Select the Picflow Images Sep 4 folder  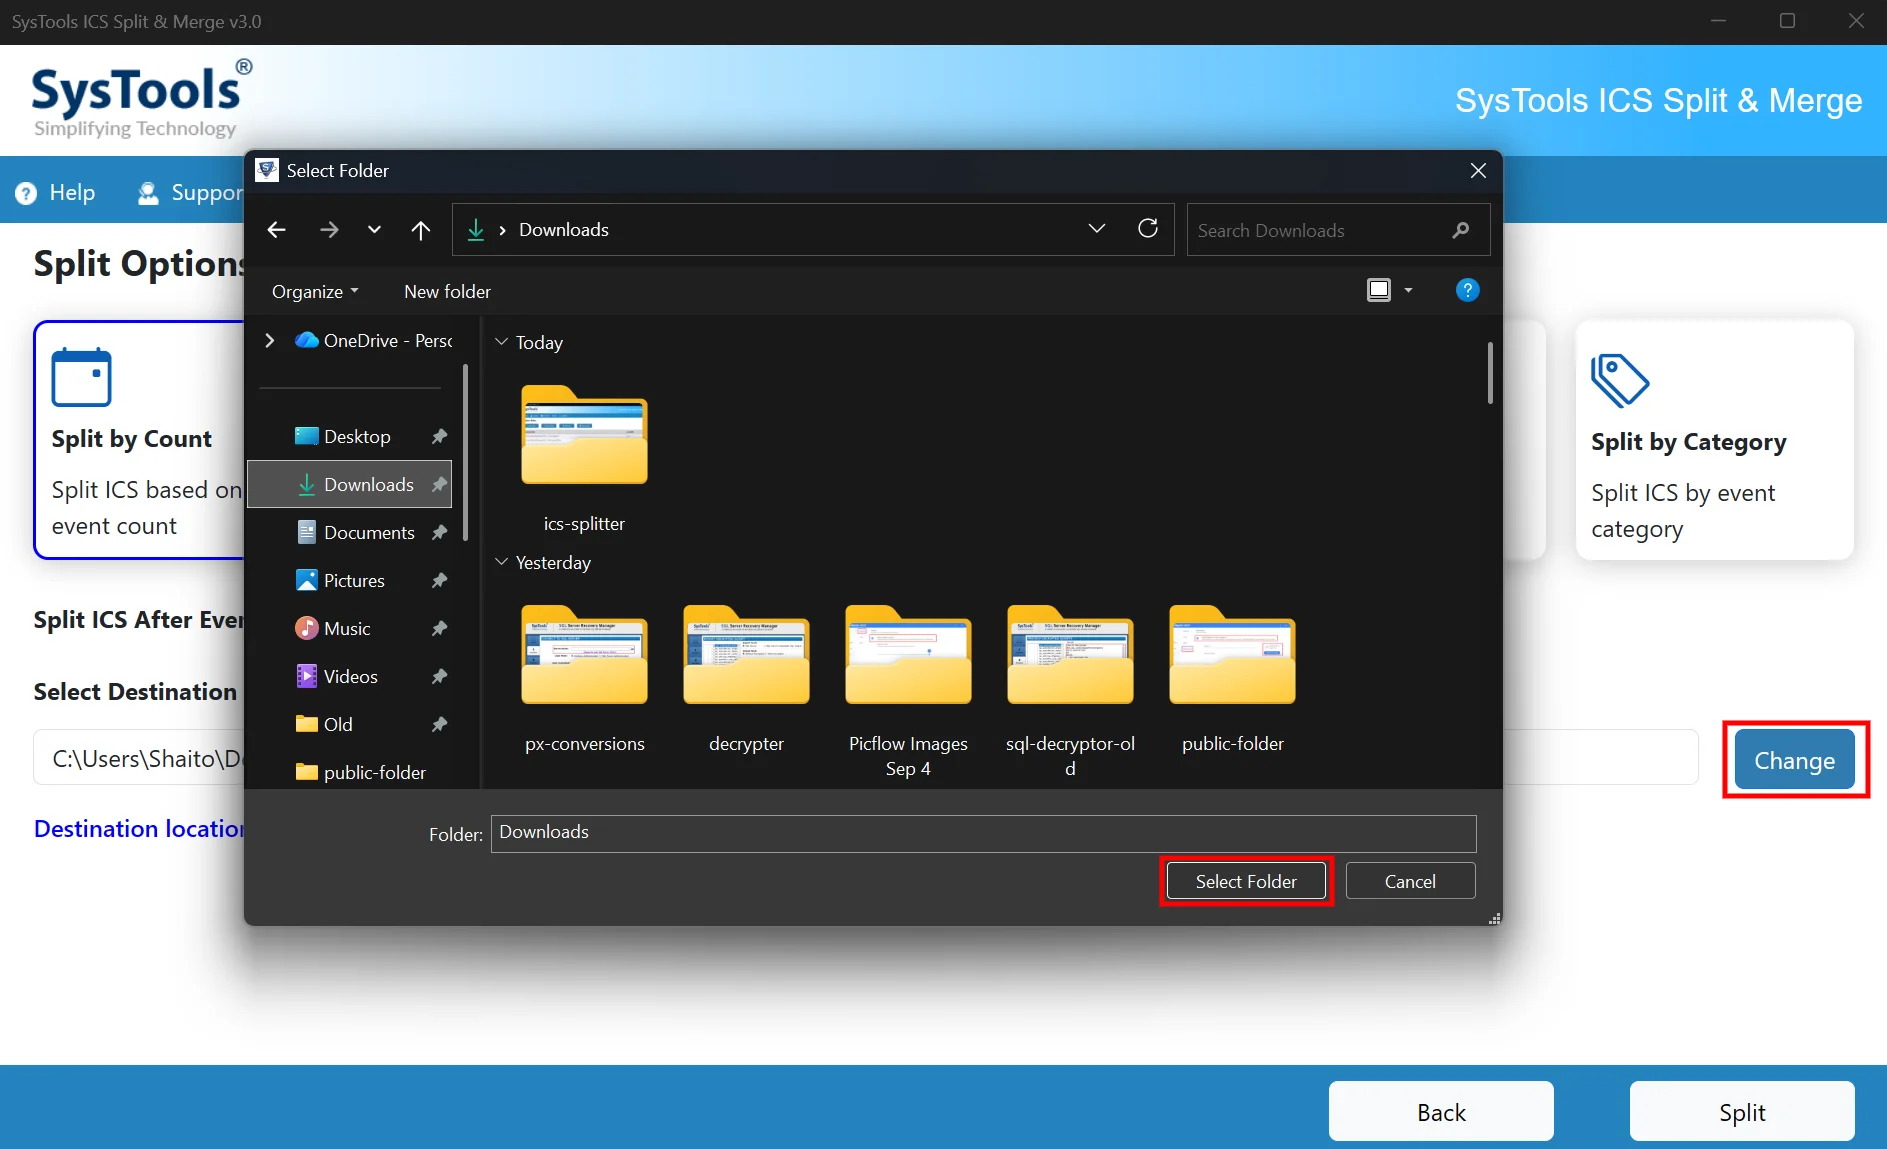pyautogui.click(x=908, y=691)
